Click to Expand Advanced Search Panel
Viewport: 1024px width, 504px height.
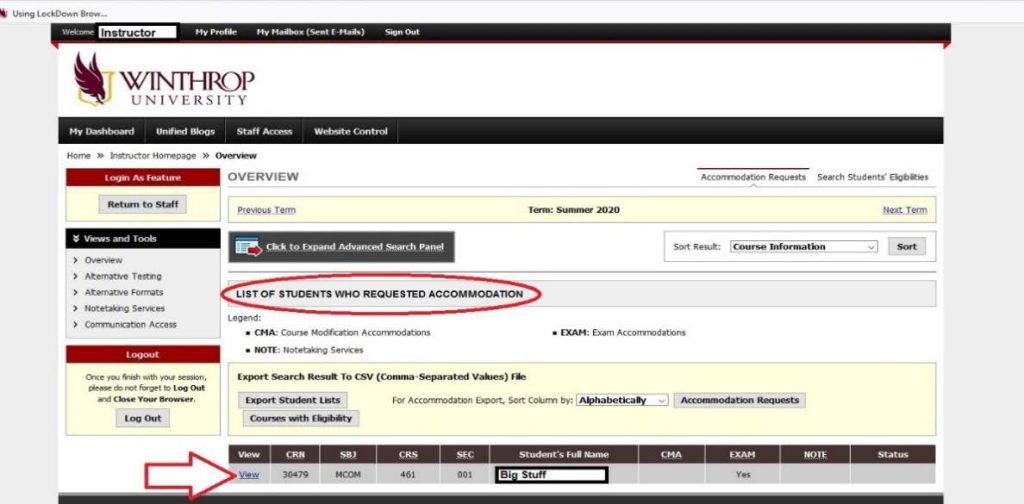coord(355,247)
